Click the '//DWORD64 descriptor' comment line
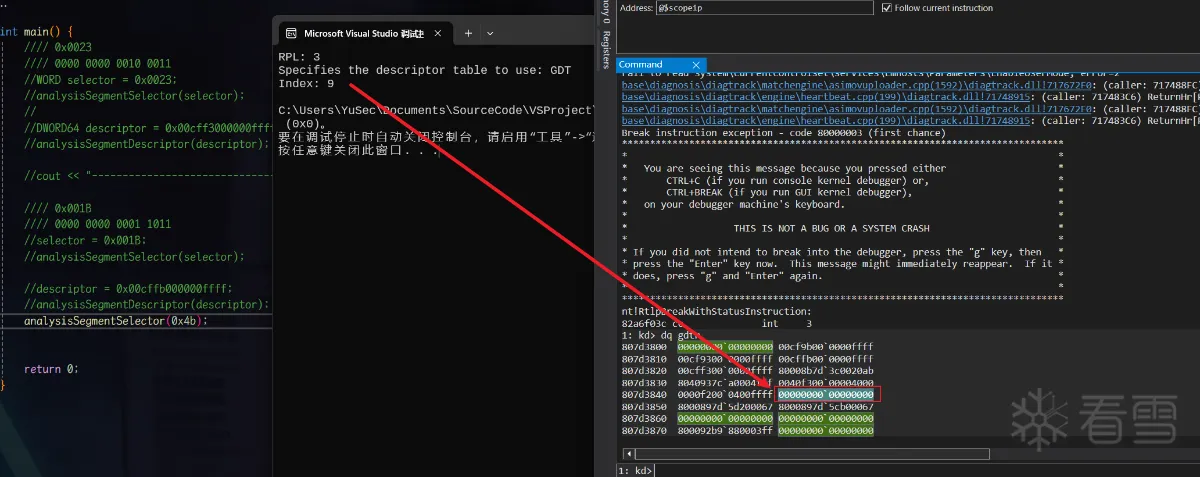Screen dimensions: 1200x477 pos(148,128)
